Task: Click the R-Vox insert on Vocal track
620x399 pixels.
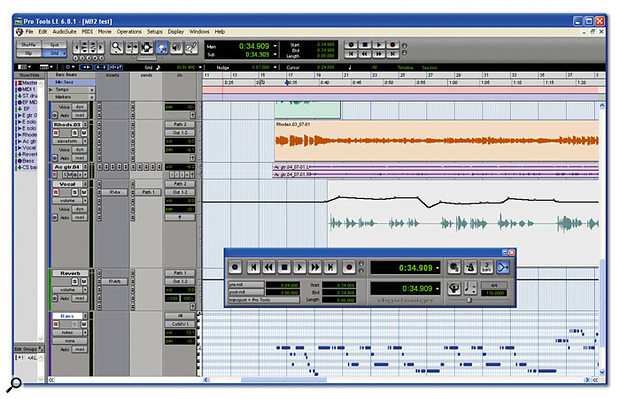Action: coord(115,192)
